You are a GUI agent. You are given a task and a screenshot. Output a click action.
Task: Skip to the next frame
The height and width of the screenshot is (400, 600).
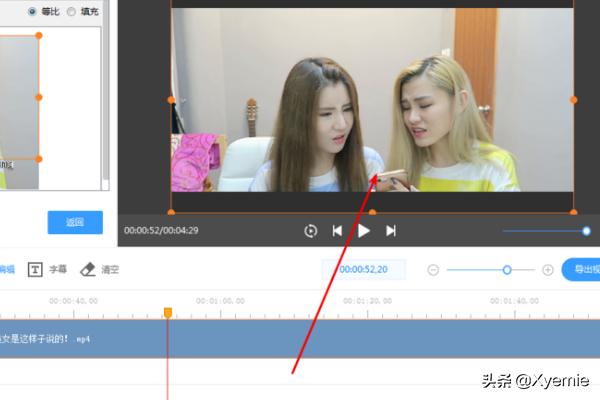[x=391, y=231]
